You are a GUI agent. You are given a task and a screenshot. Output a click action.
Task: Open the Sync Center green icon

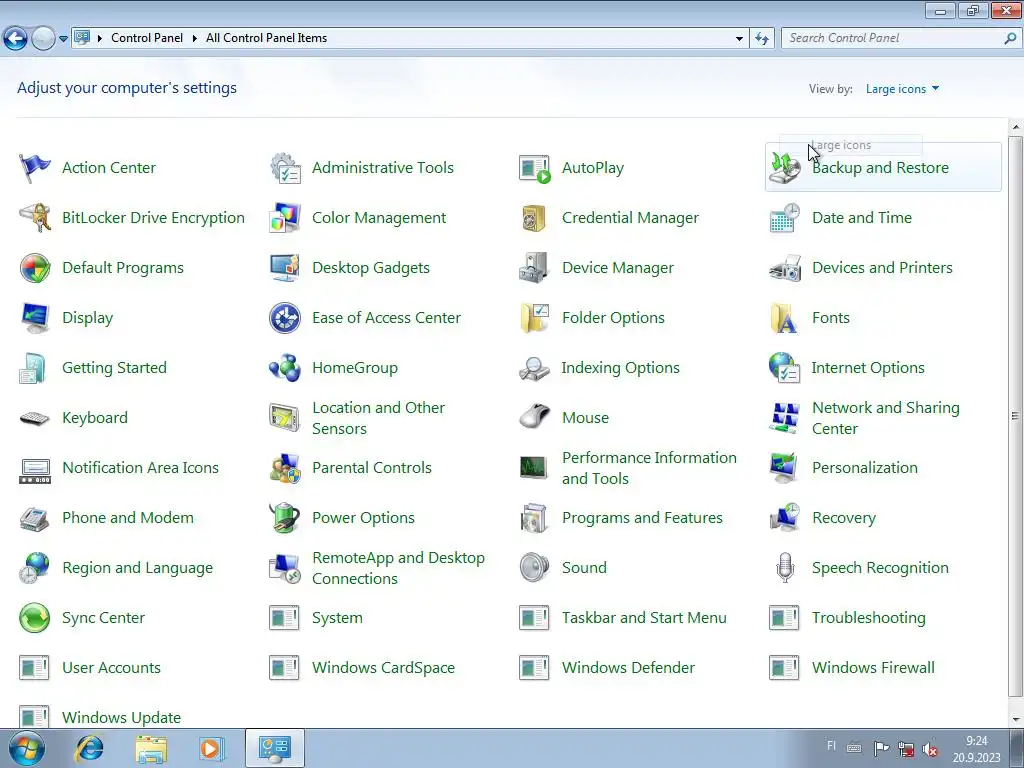[x=35, y=618]
